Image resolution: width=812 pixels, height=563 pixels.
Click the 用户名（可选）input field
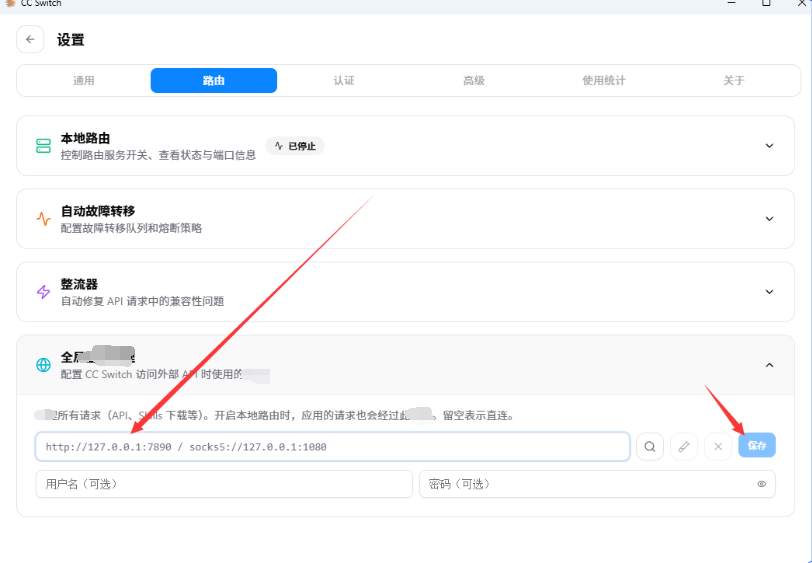click(x=224, y=484)
